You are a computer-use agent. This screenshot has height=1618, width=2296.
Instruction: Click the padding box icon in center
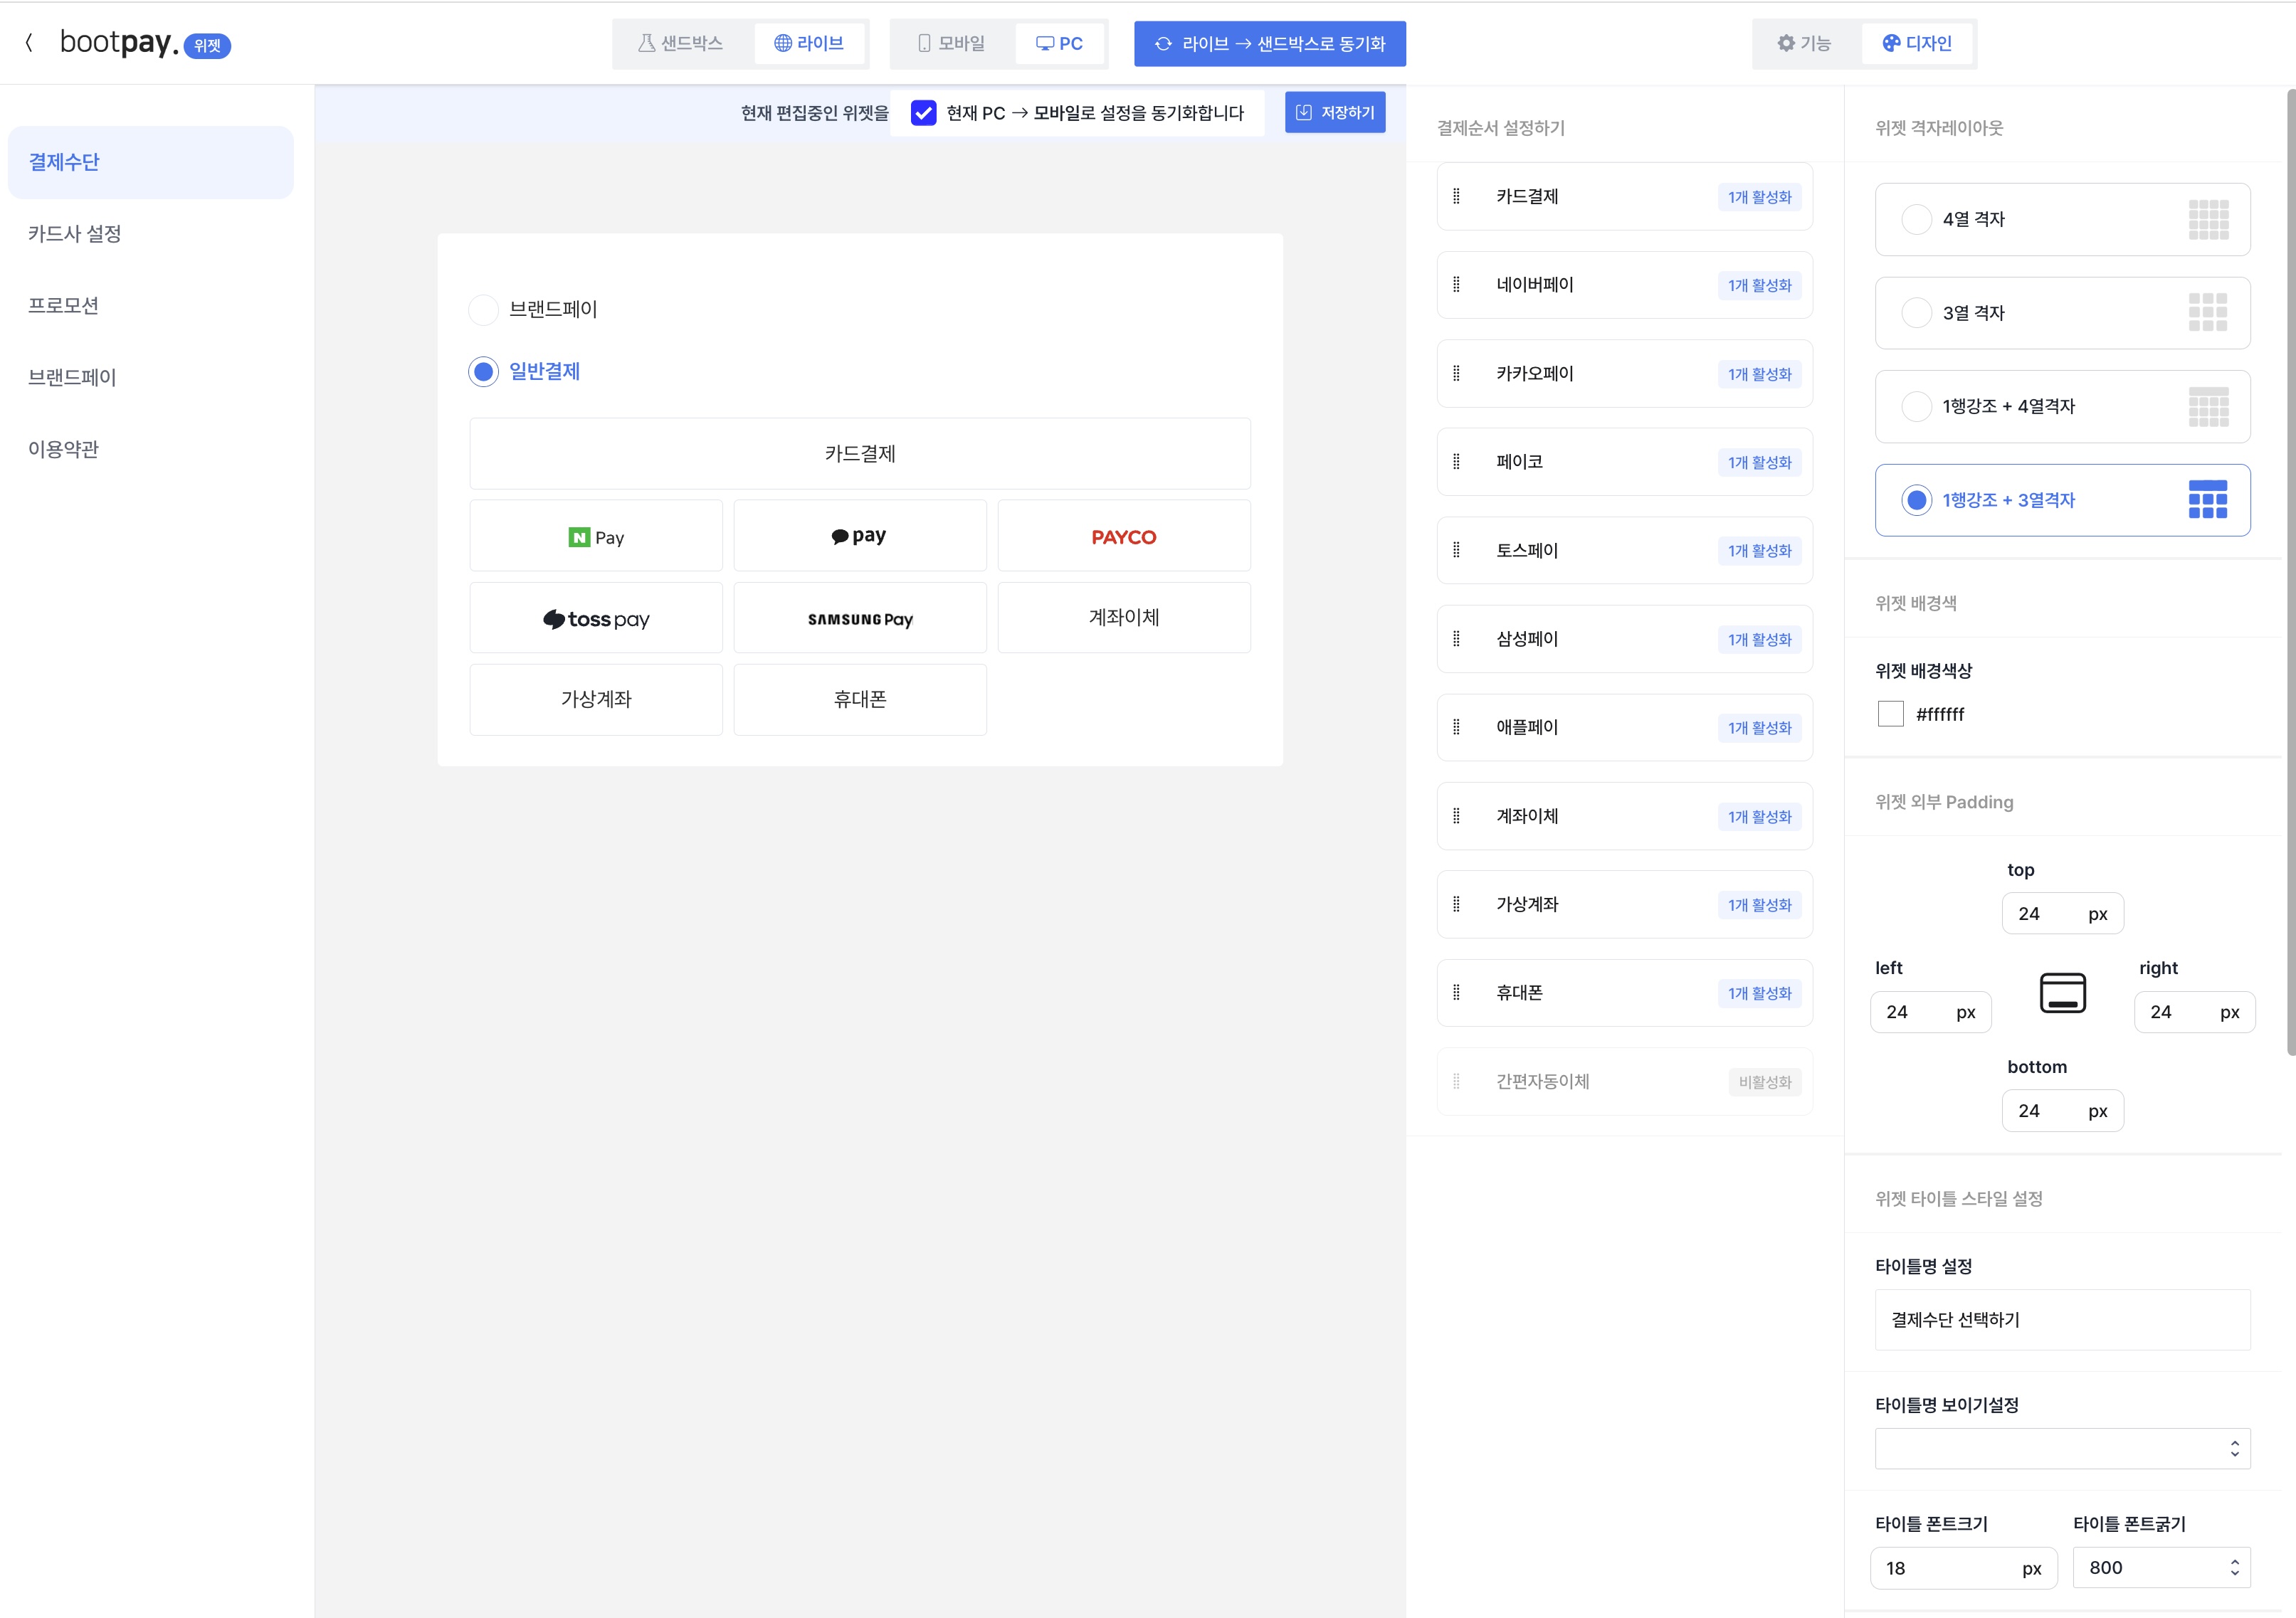coord(2062,992)
